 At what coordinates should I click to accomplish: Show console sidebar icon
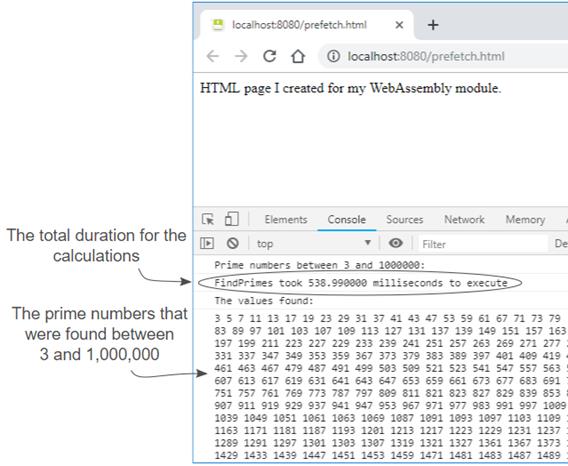(x=207, y=243)
